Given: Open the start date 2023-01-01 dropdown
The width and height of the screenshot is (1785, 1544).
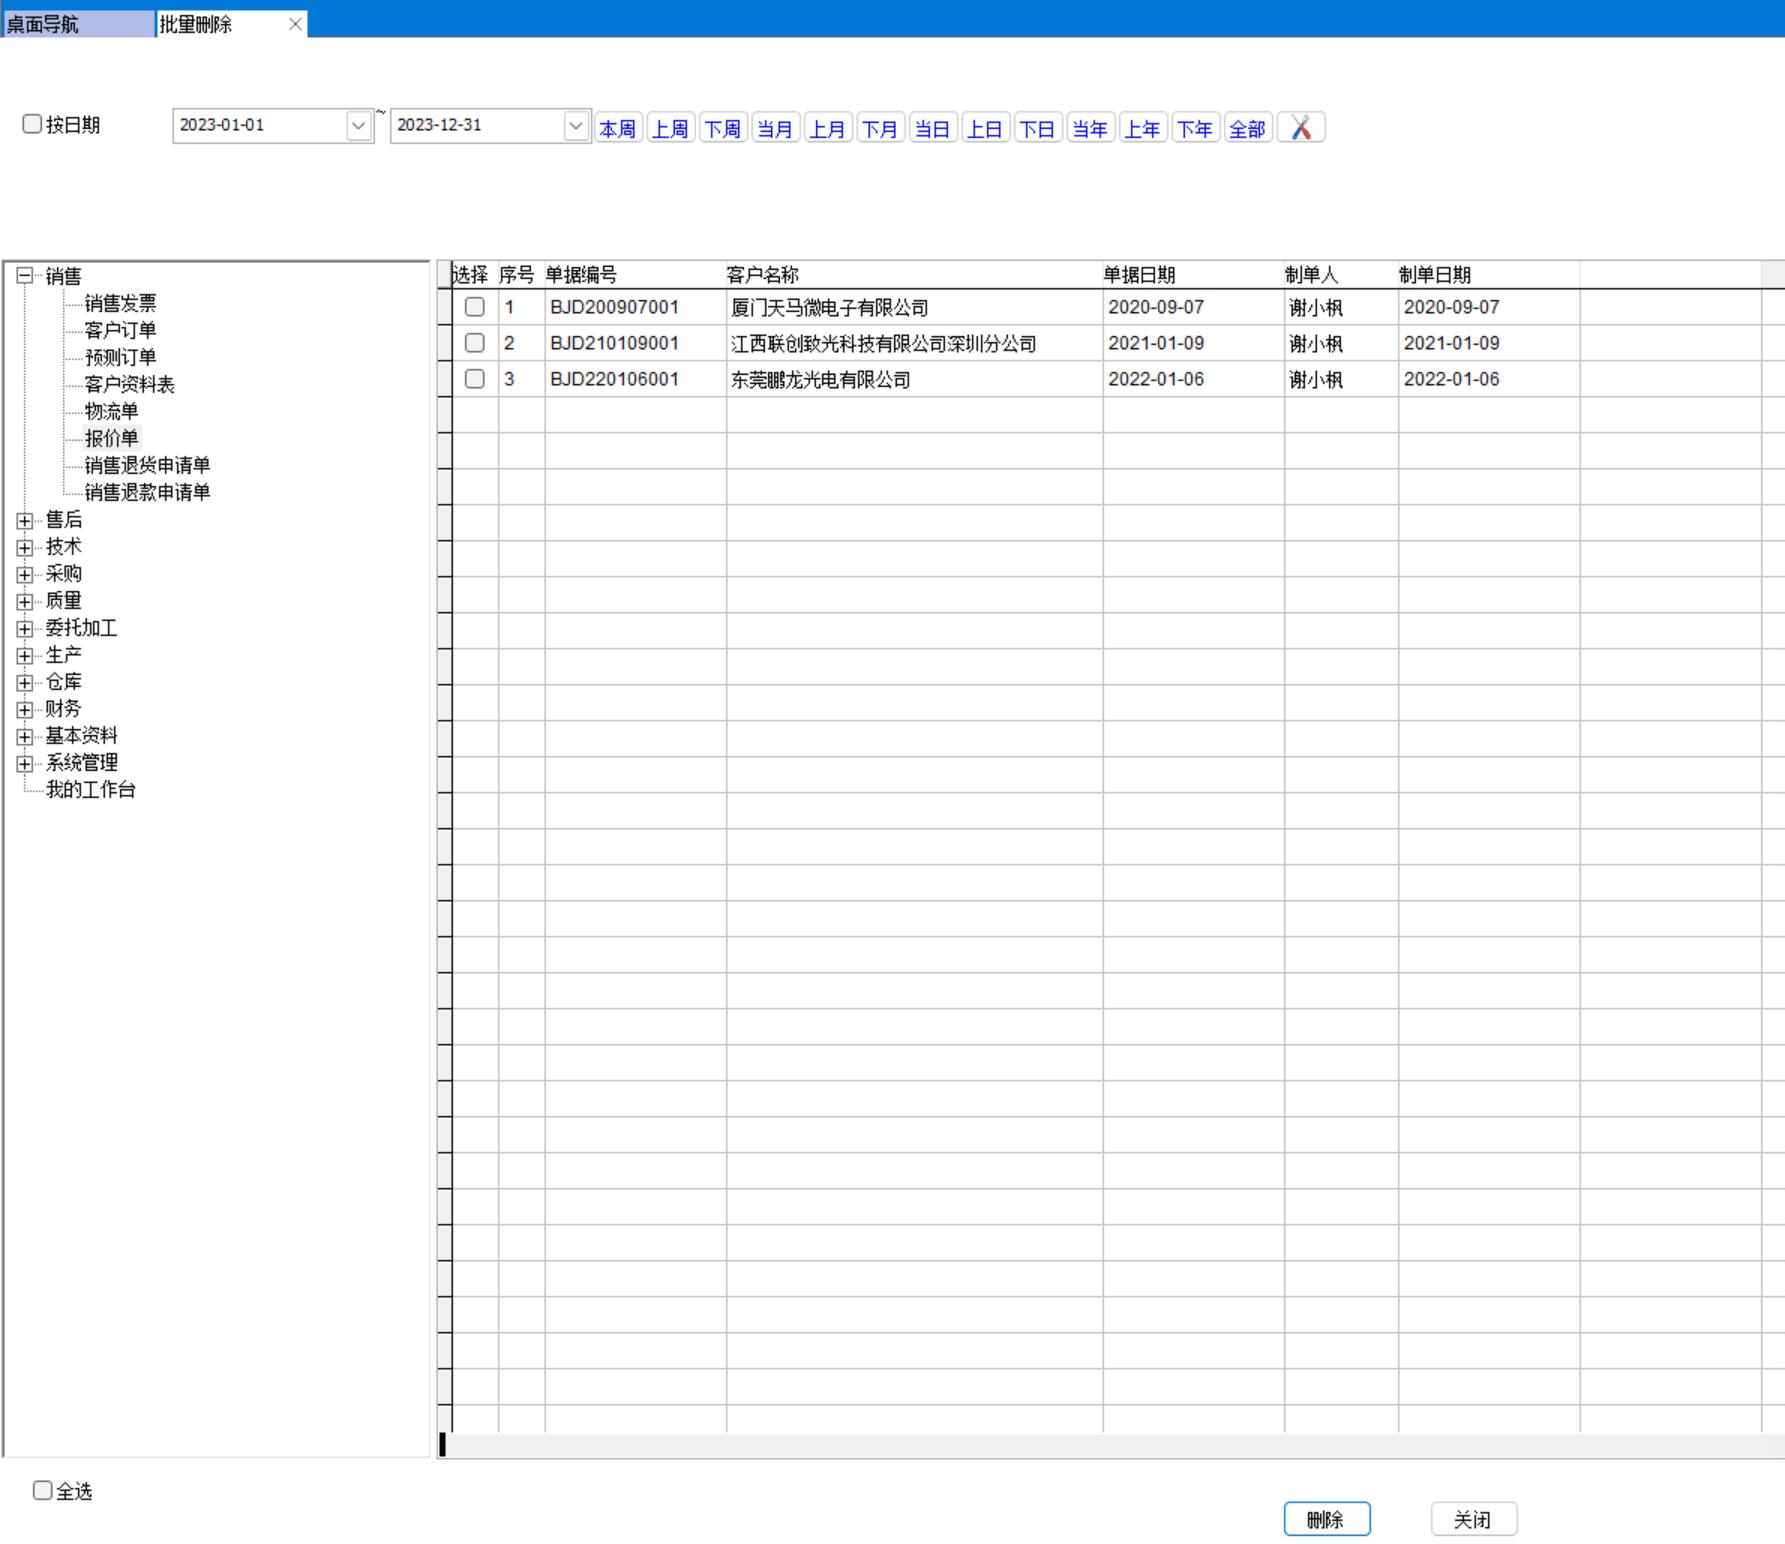Looking at the screenshot, I should click(x=359, y=126).
